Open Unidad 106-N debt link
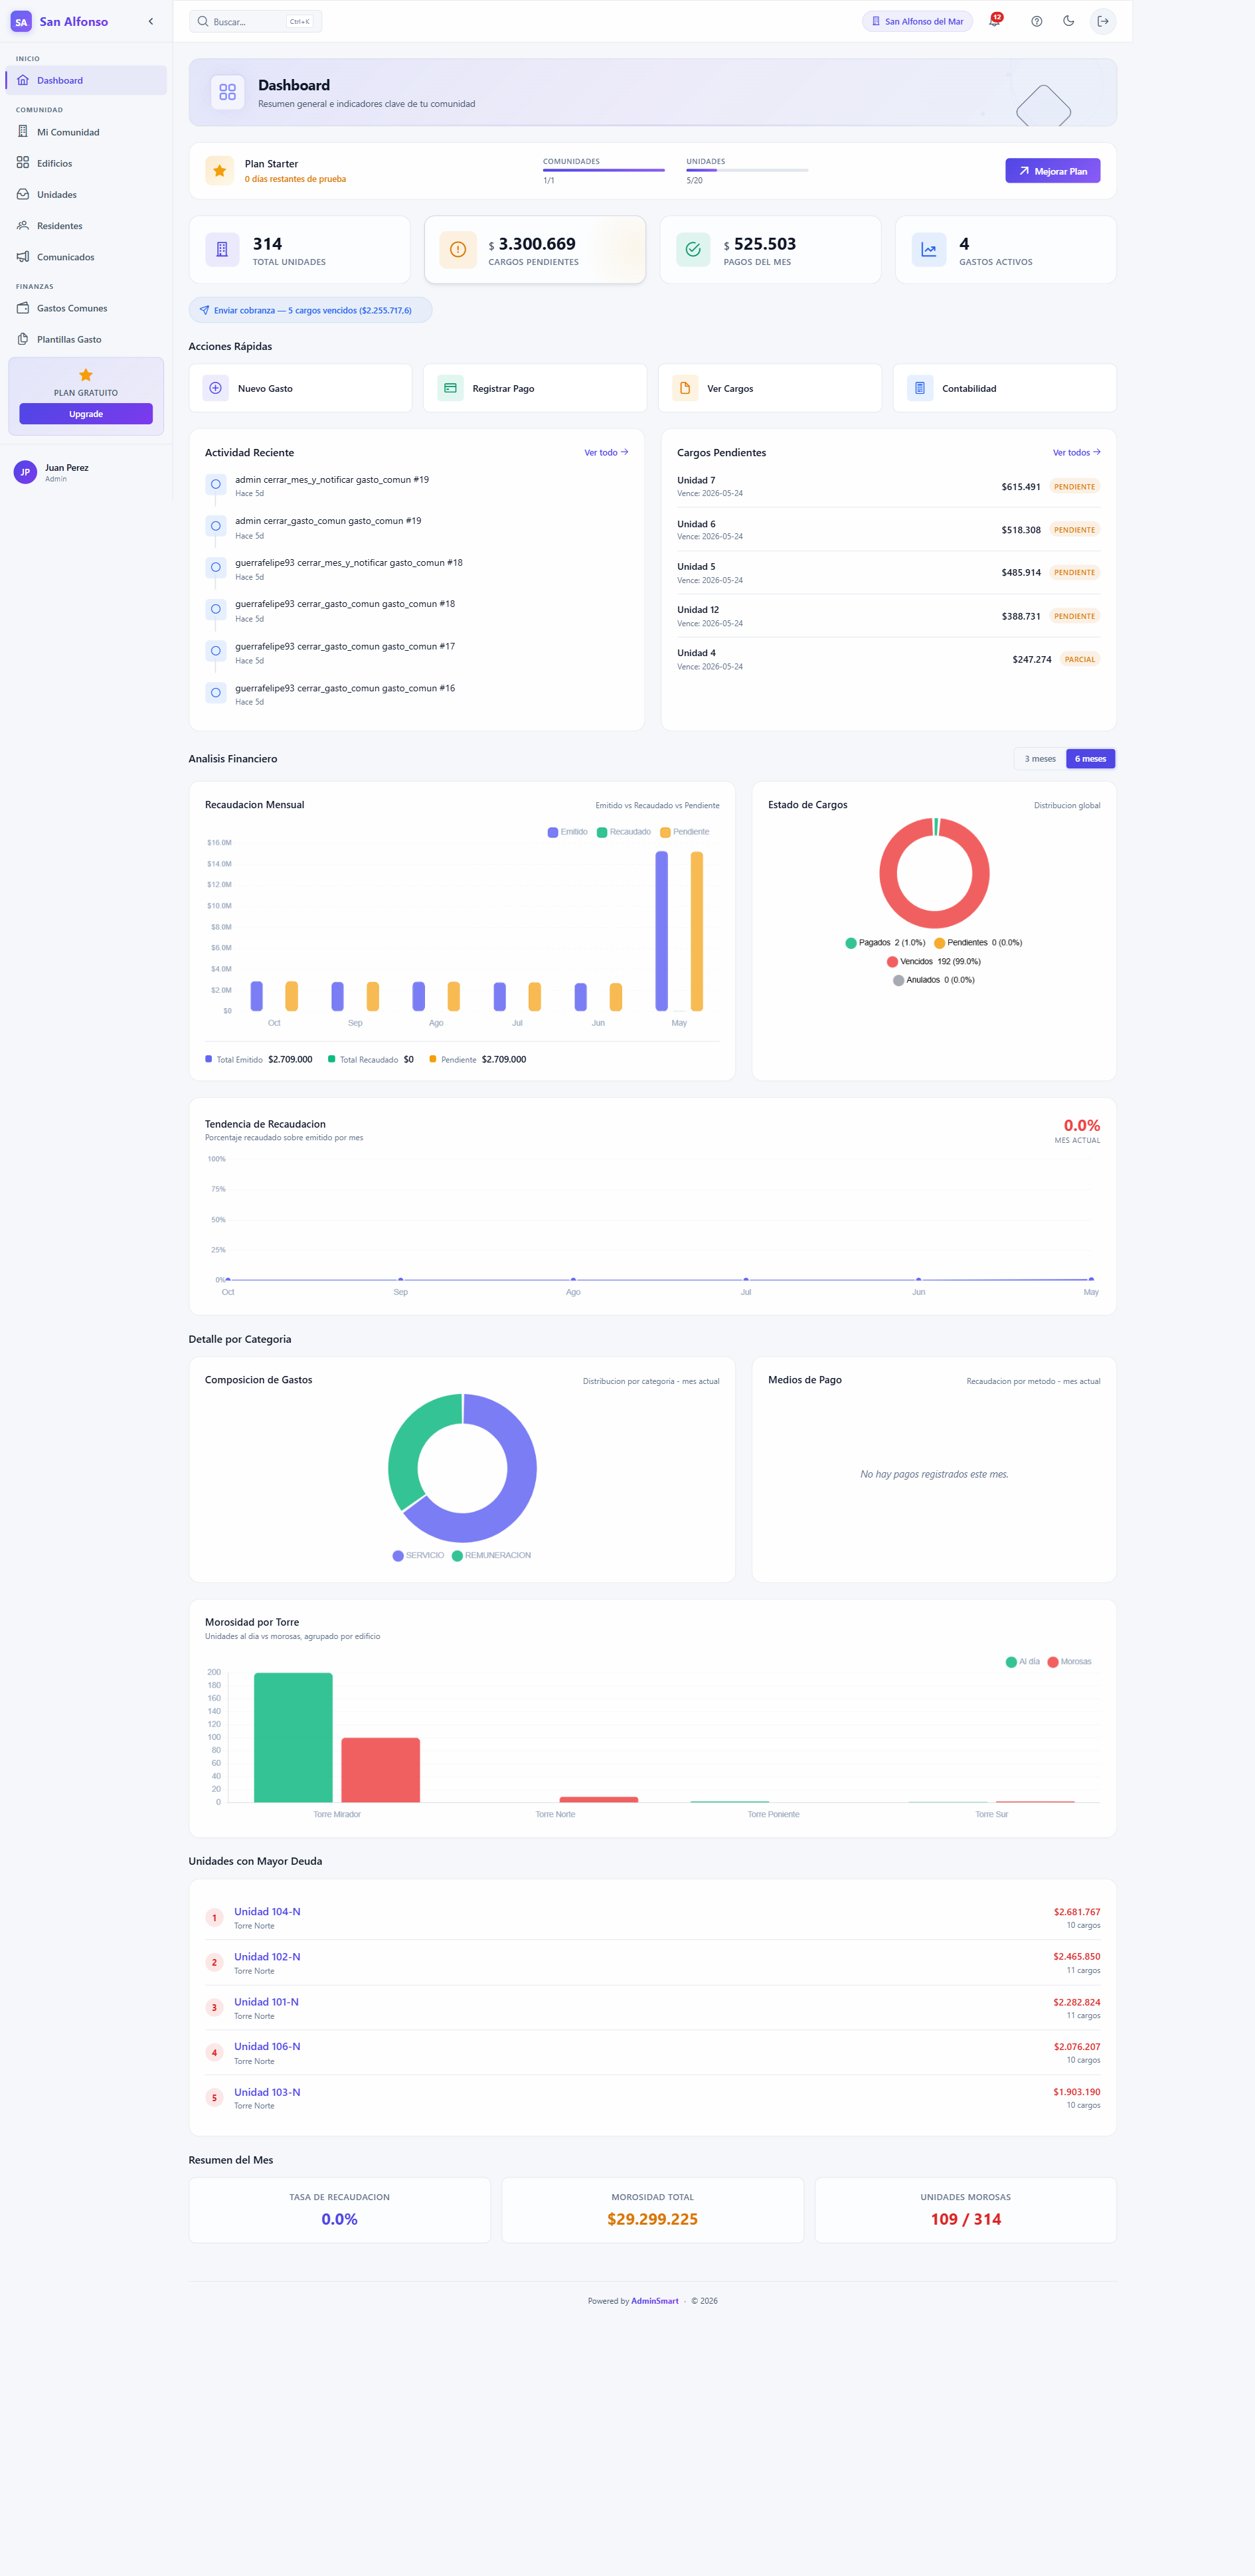The height and width of the screenshot is (2576, 1255). pyautogui.click(x=267, y=2046)
